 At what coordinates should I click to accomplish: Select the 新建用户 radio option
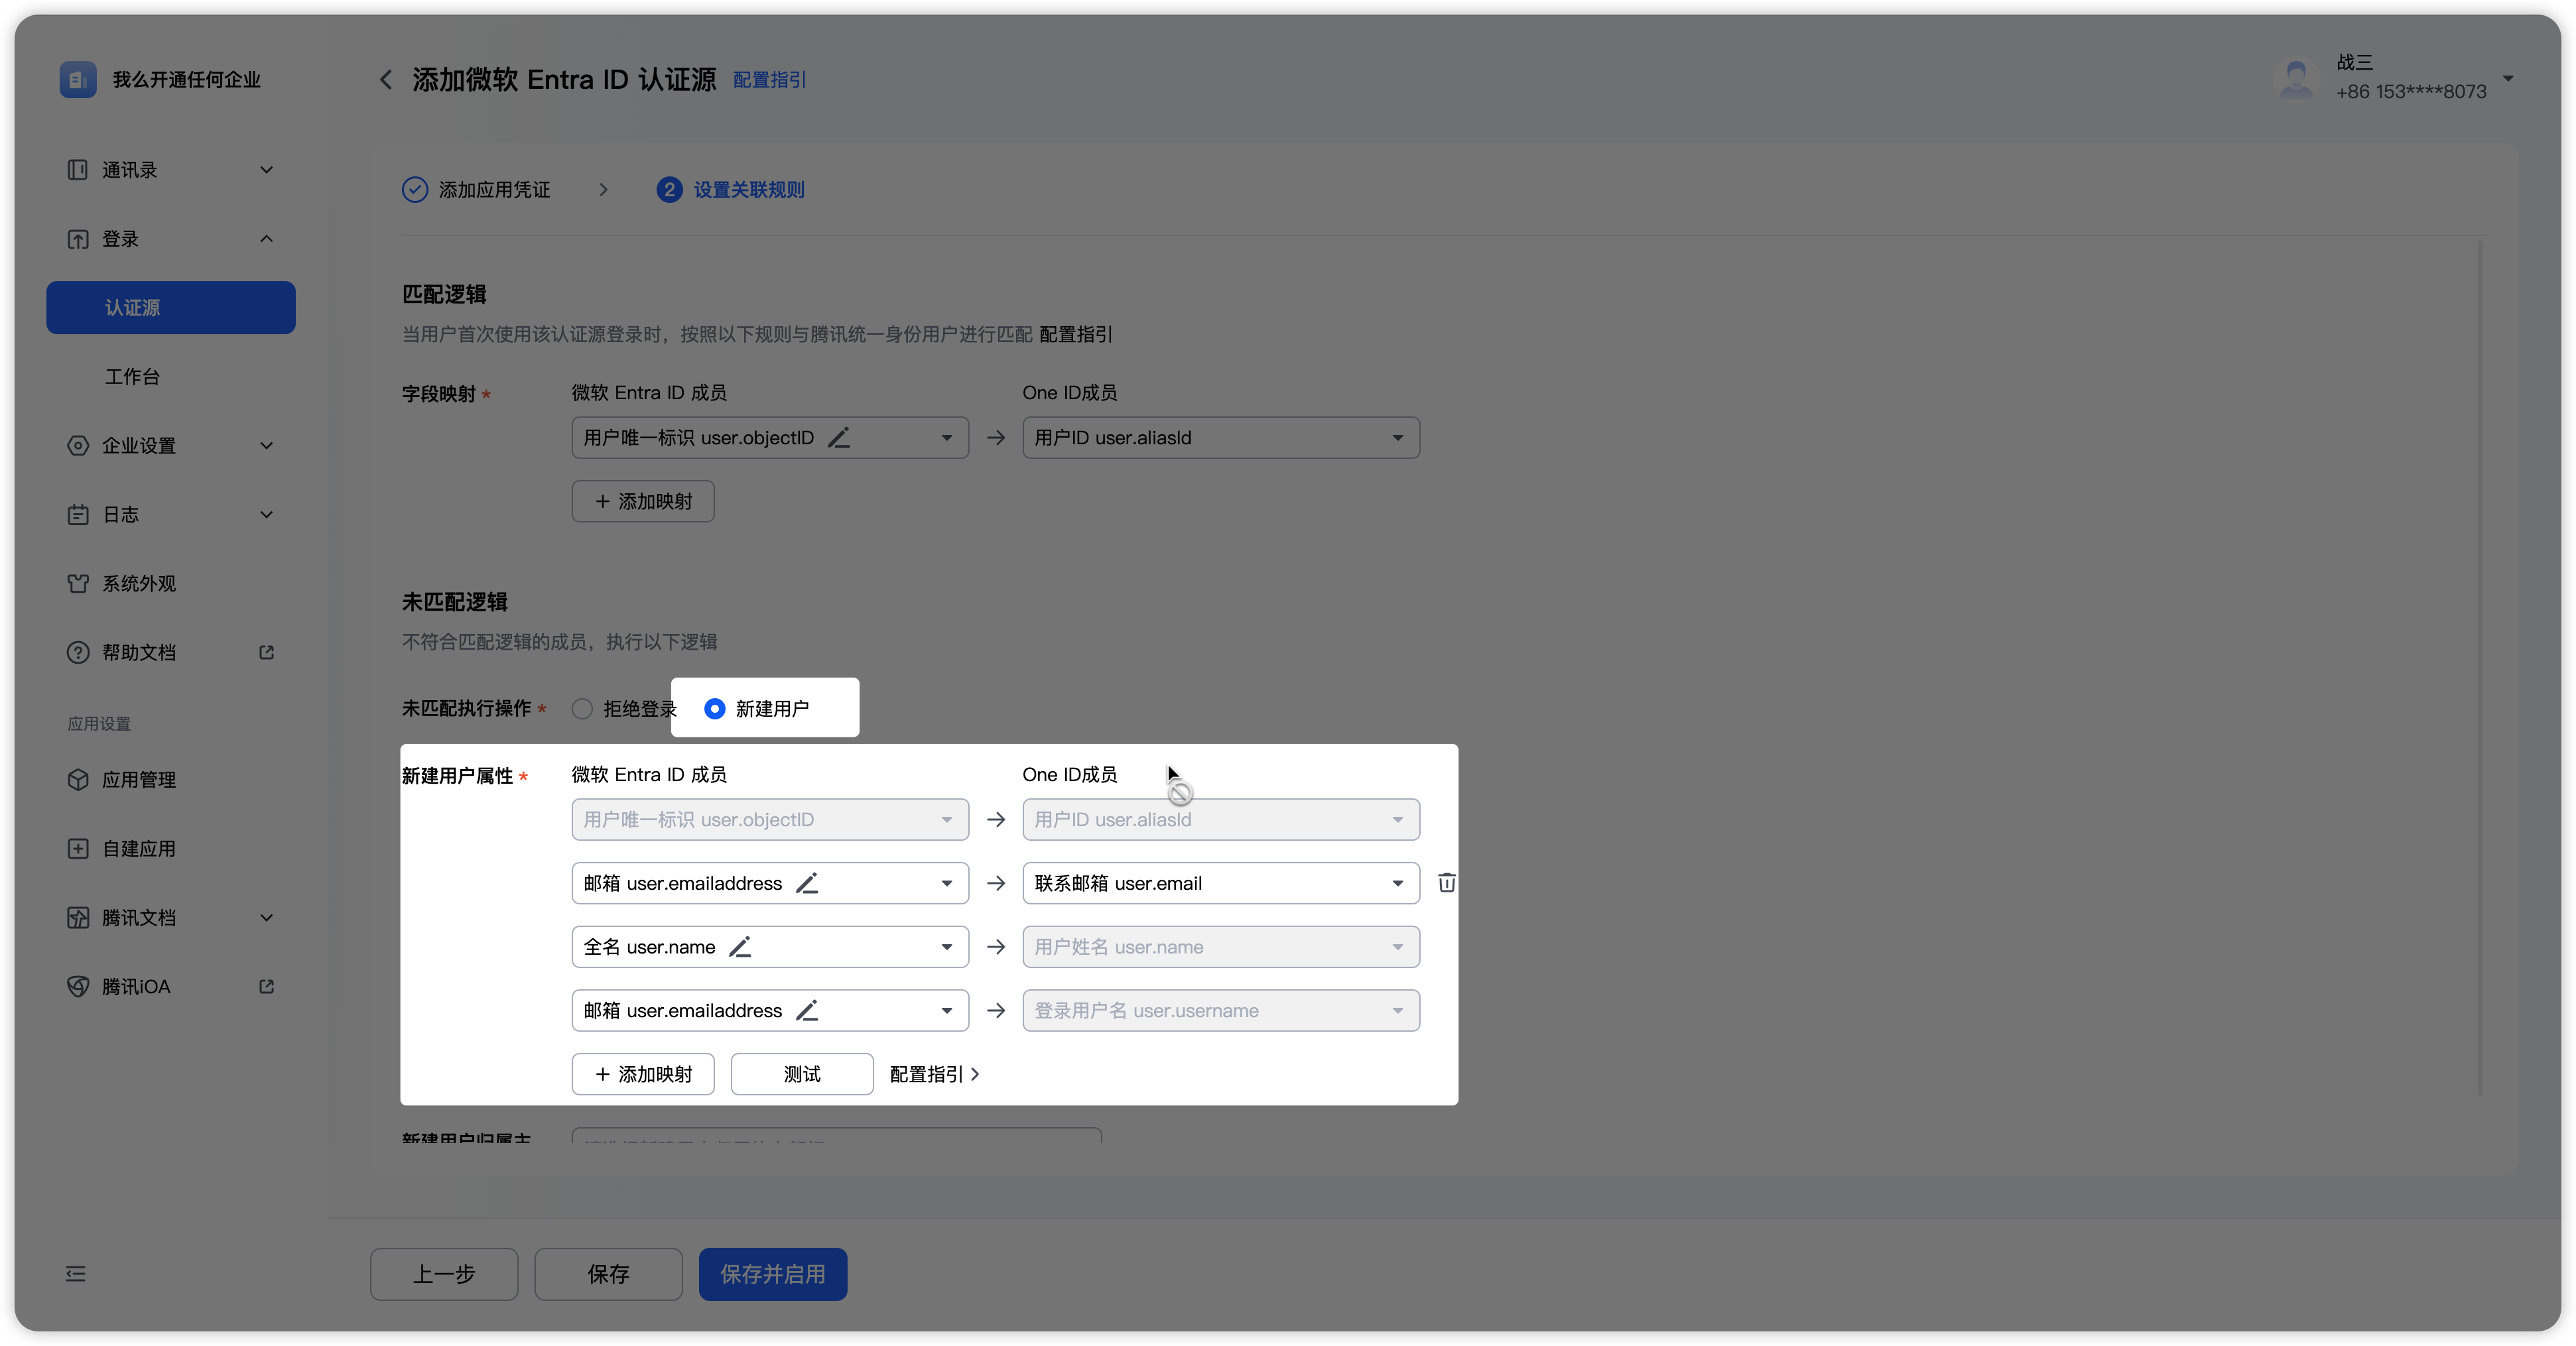click(x=714, y=708)
